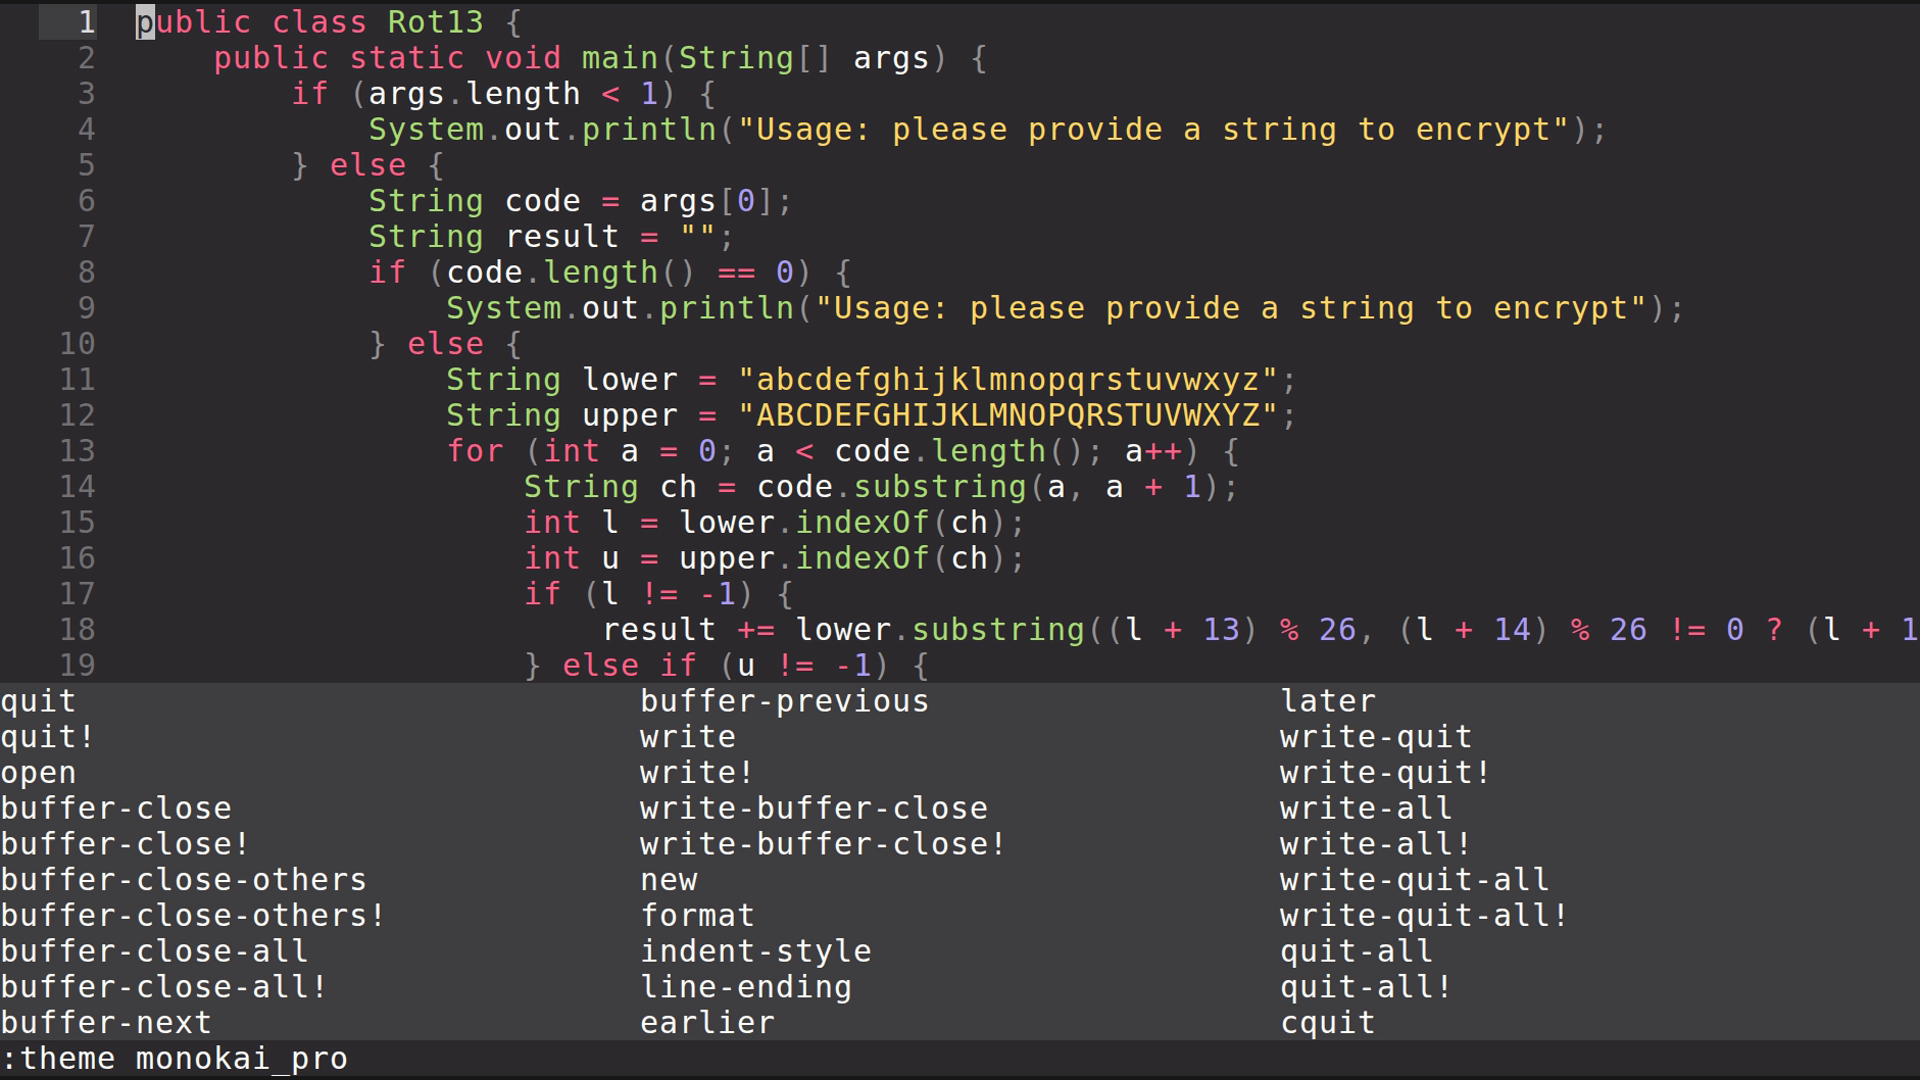Screen dimensions: 1920x1080
Task: Select the later command entry
Action: point(1327,700)
